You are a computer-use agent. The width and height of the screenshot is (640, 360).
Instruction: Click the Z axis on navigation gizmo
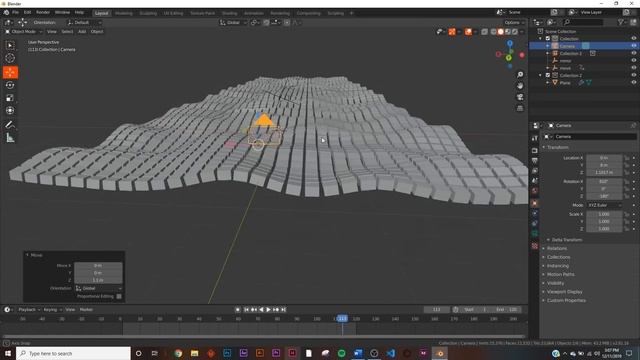(510, 43)
